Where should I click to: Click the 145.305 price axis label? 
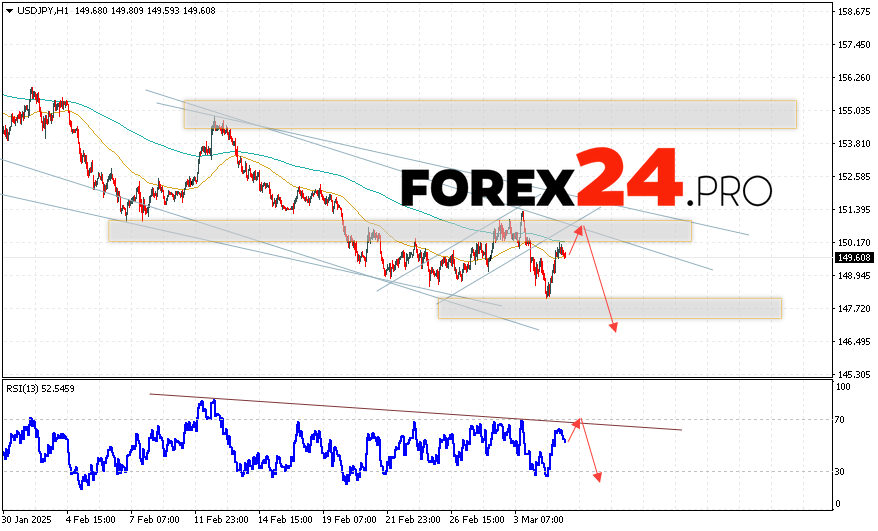852,374
